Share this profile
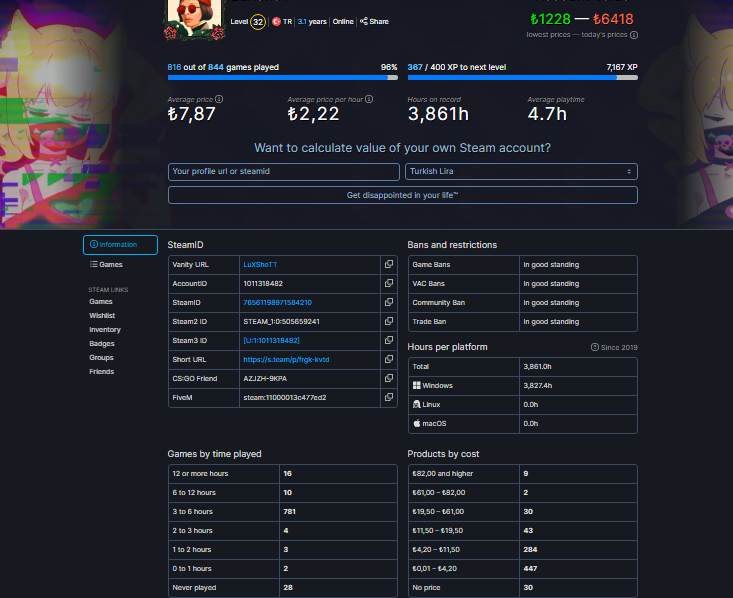 [374, 22]
